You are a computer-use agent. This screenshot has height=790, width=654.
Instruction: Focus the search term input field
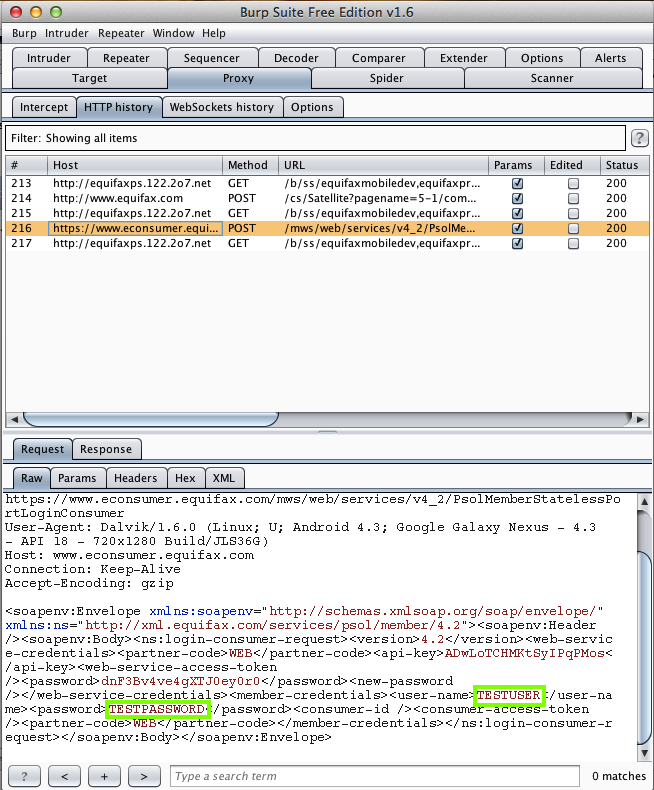375,776
